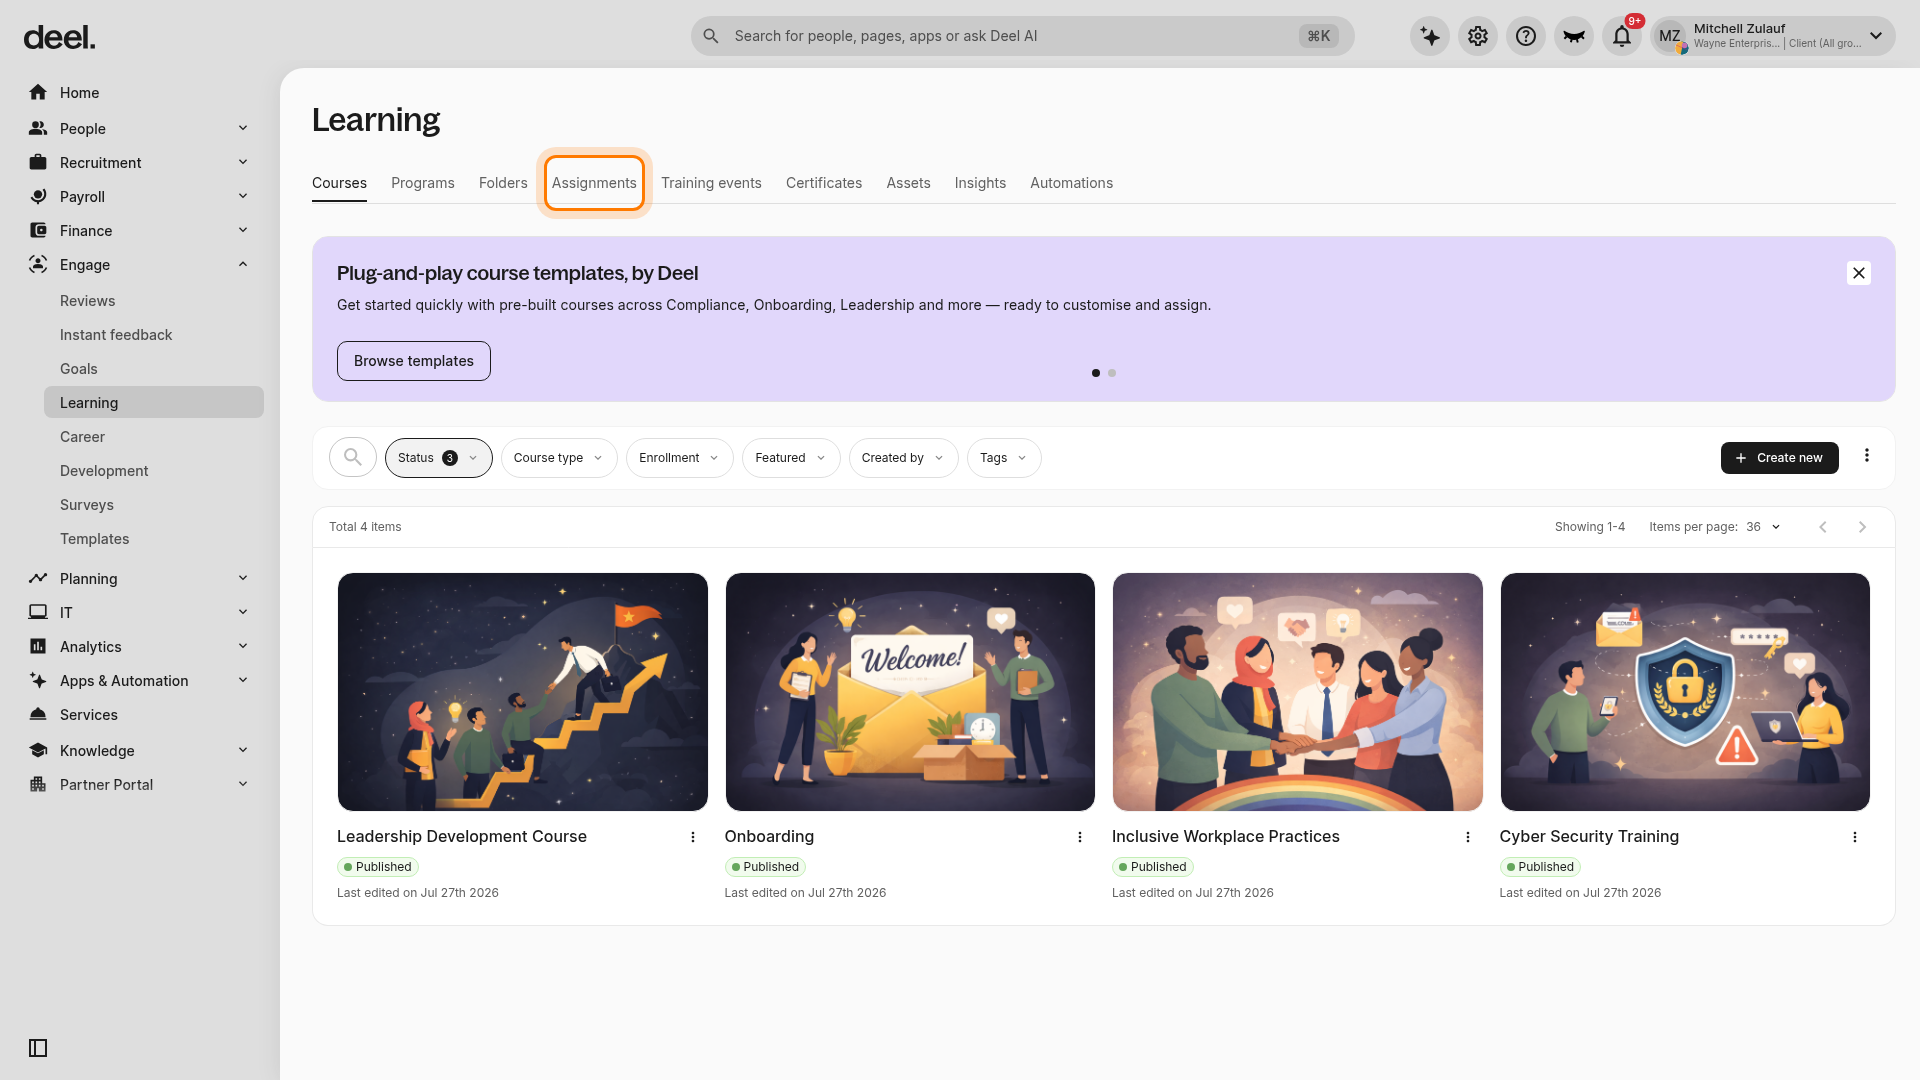Image resolution: width=1920 pixels, height=1080 pixels.
Task: Open Cyber Security Training options menu
Action: pyautogui.click(x=1855, y=837)
